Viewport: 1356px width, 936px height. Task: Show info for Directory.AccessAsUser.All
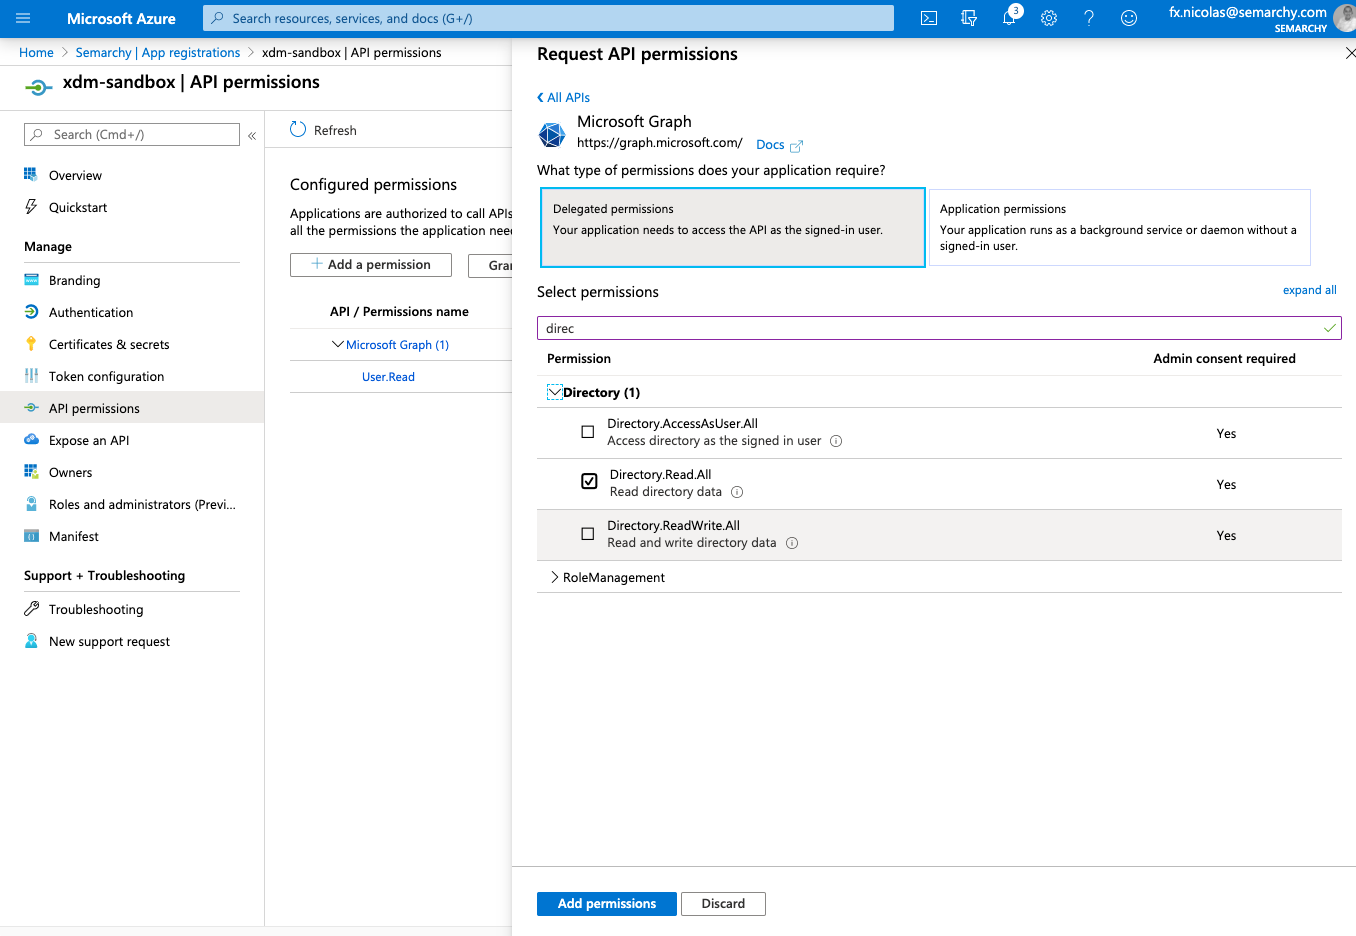[836, 441]
